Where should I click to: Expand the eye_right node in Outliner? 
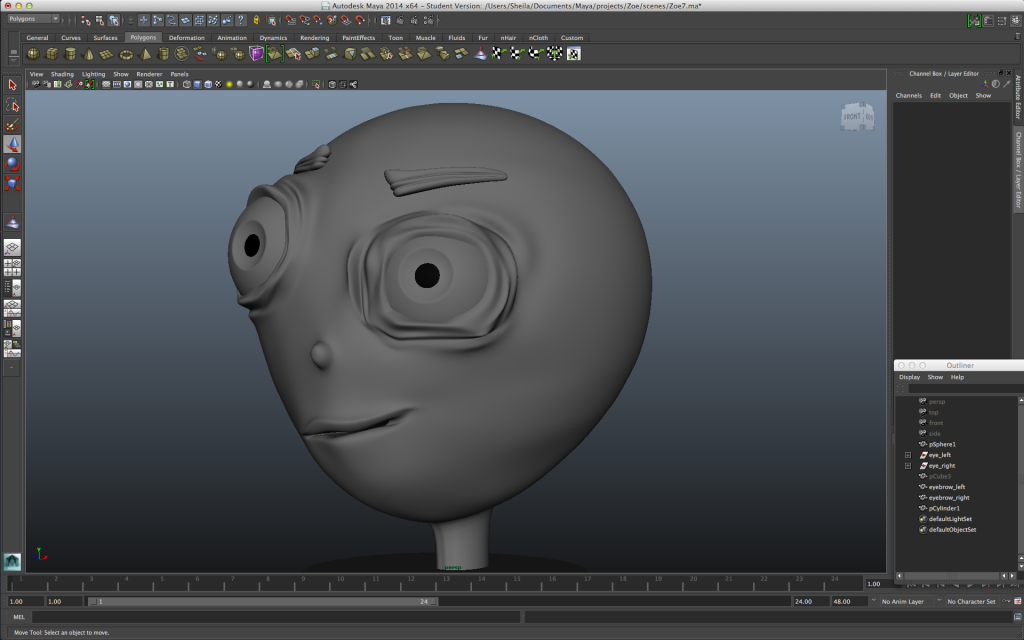click(908, 466)
